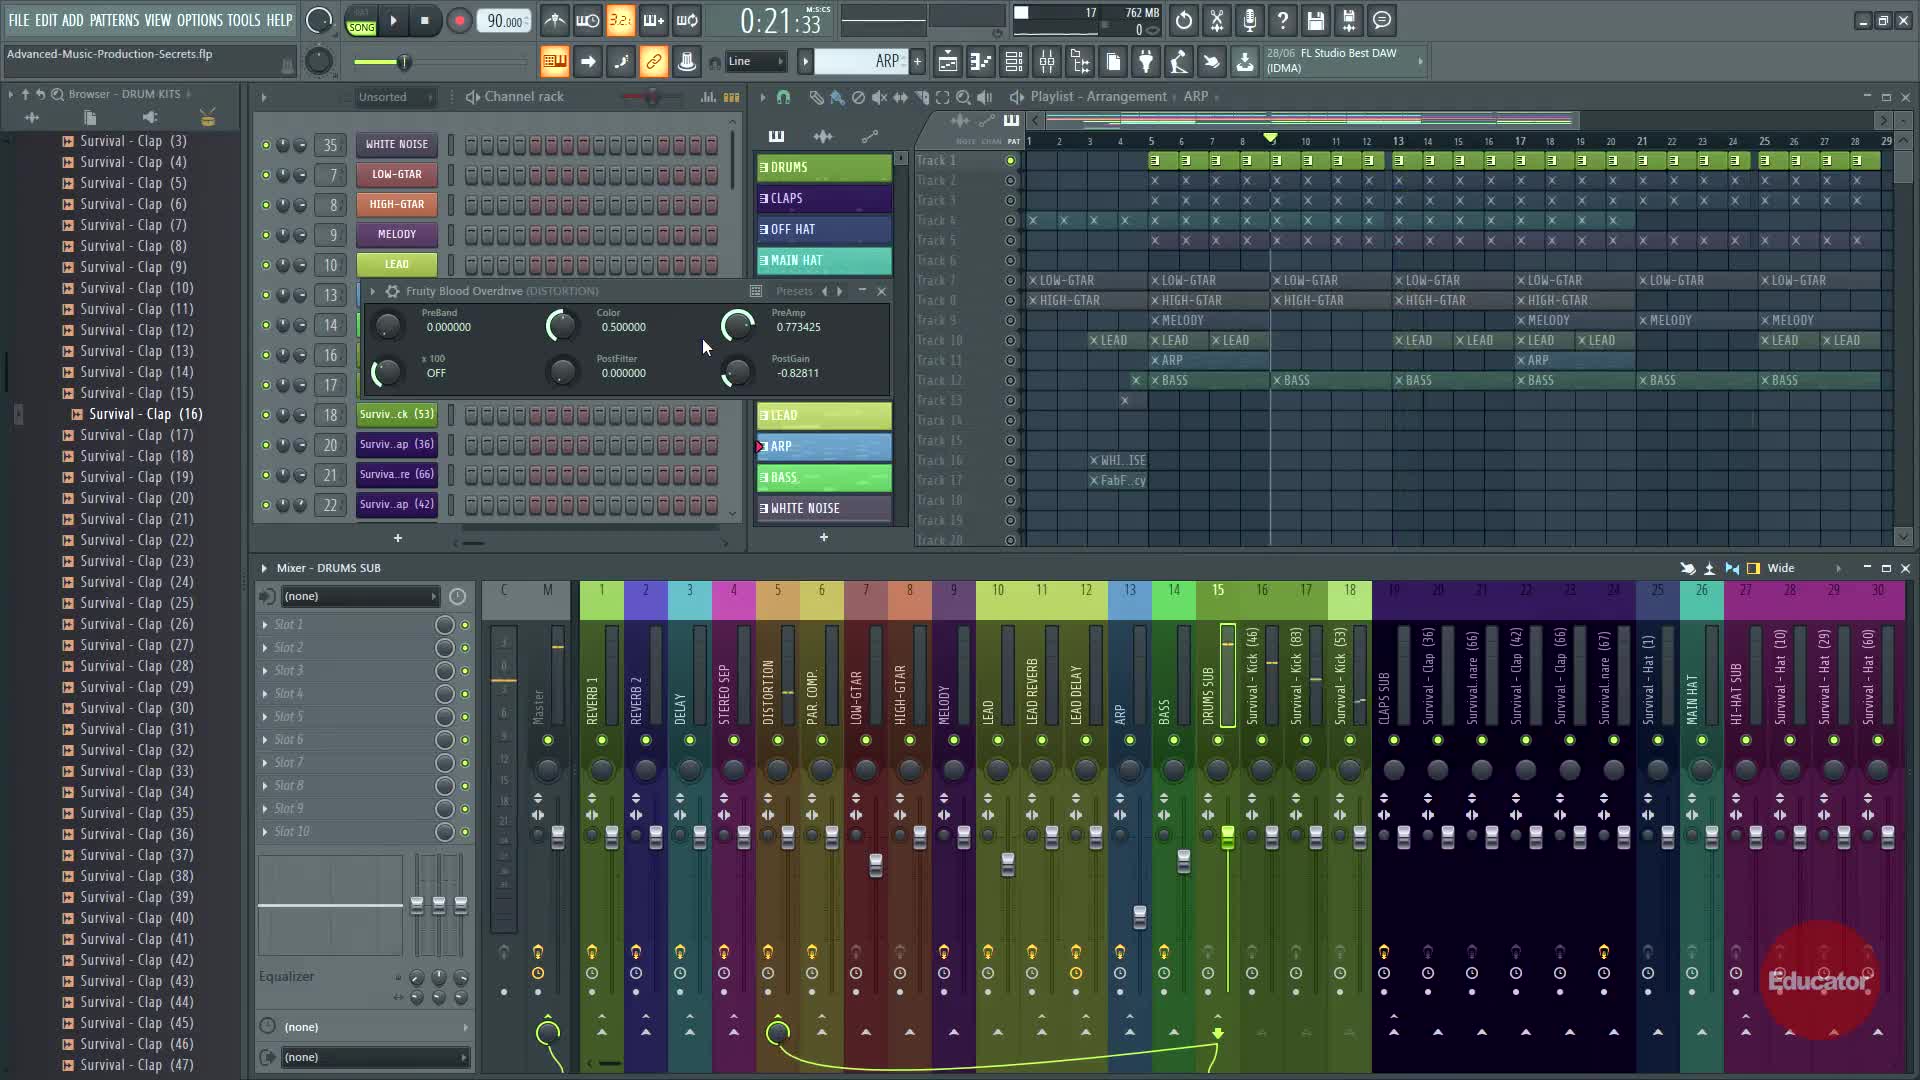The height and width of the screenshot is (1080, 1920).
Task: Open the Line snap dropdown
Action: 755,62
